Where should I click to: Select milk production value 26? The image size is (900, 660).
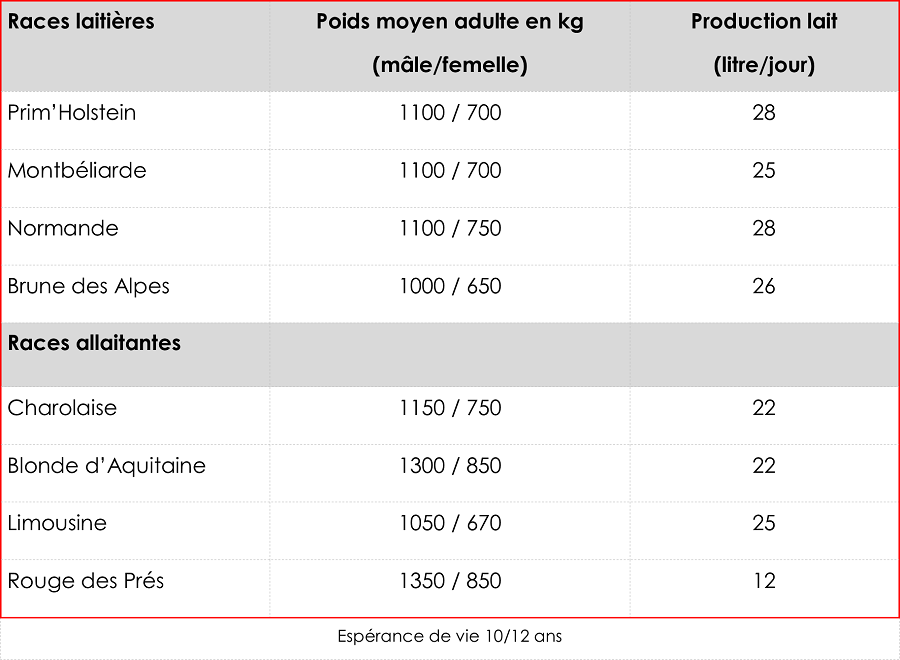tap(764, 286)
